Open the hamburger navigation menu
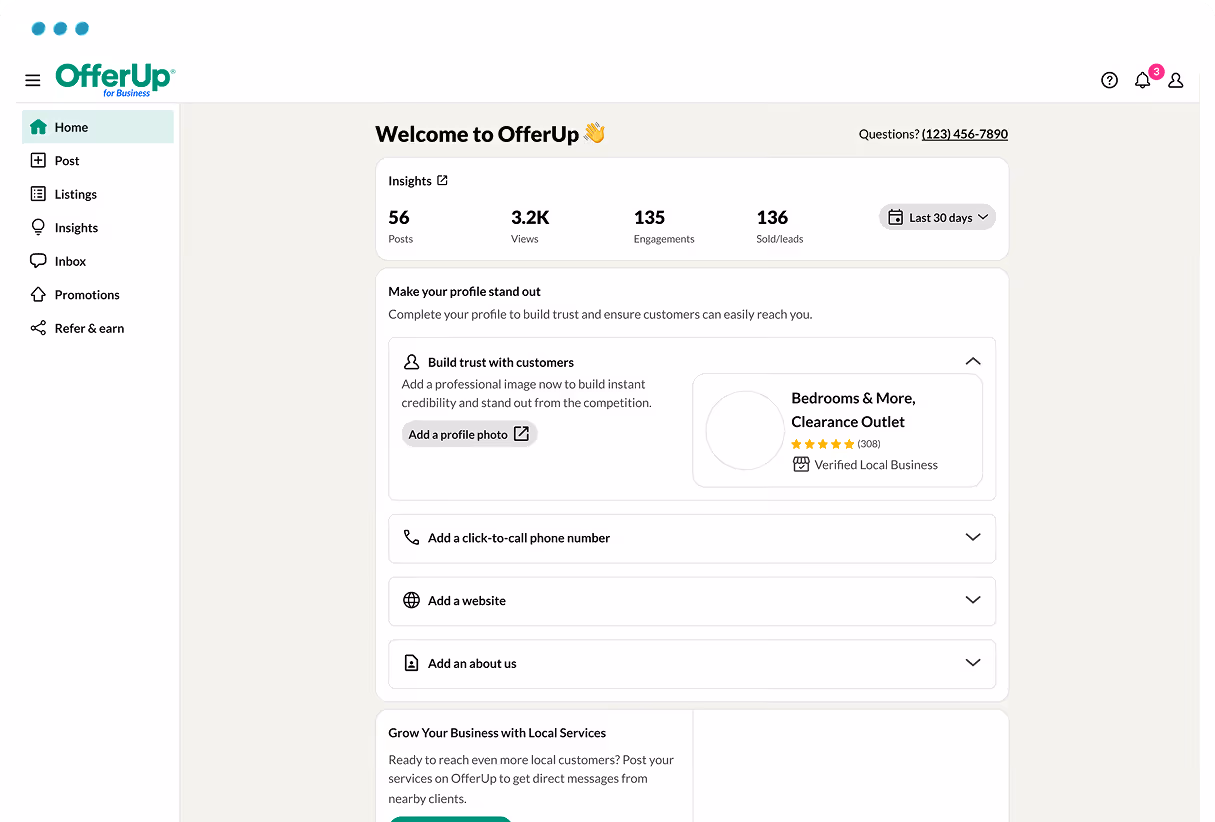 pos(33,80)
